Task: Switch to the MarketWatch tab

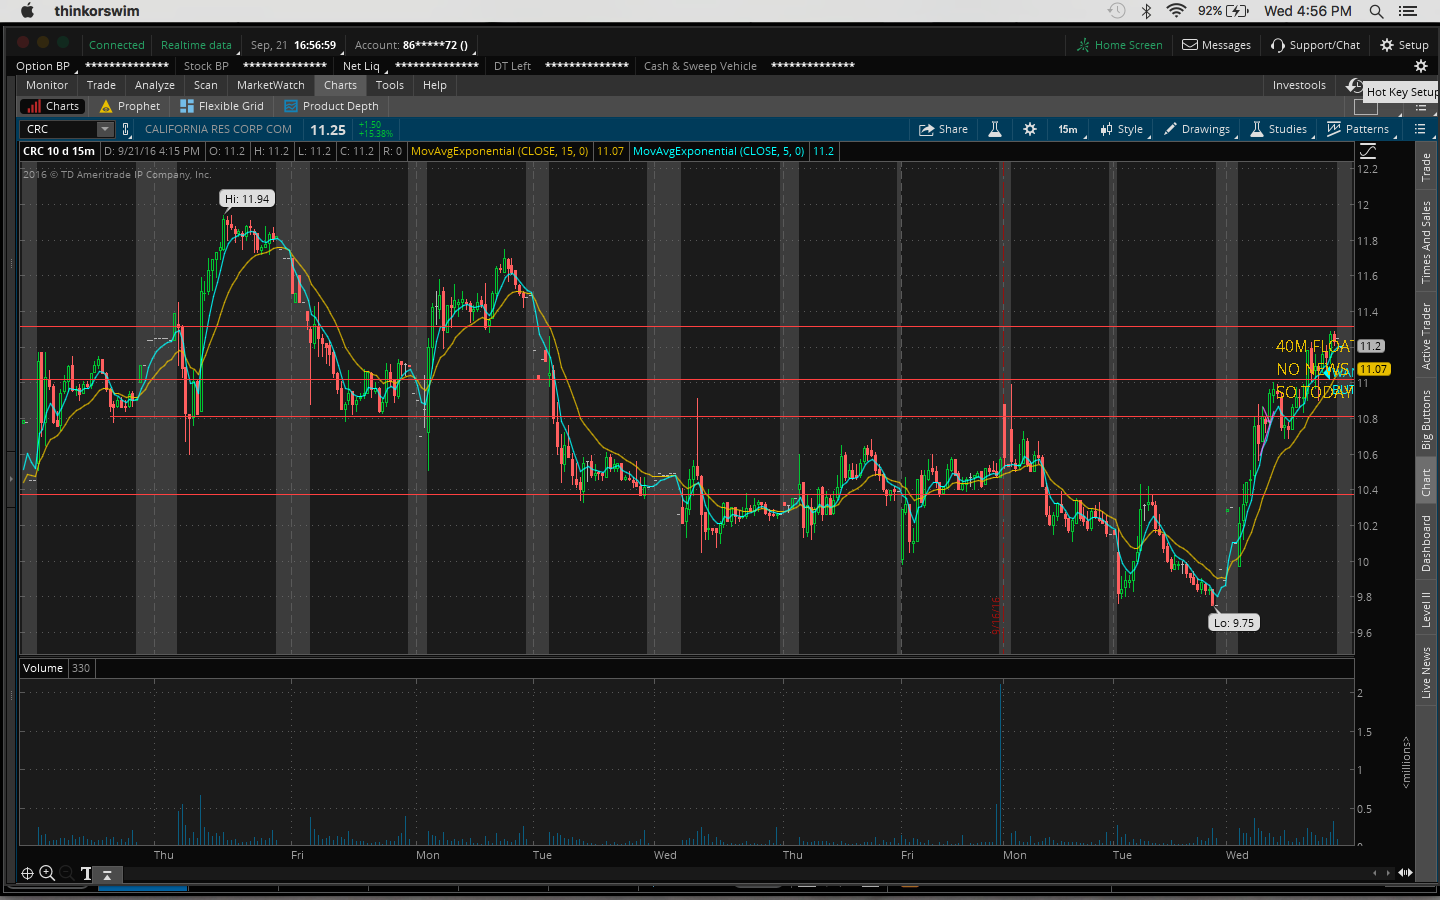Action: tap(270, 85)
